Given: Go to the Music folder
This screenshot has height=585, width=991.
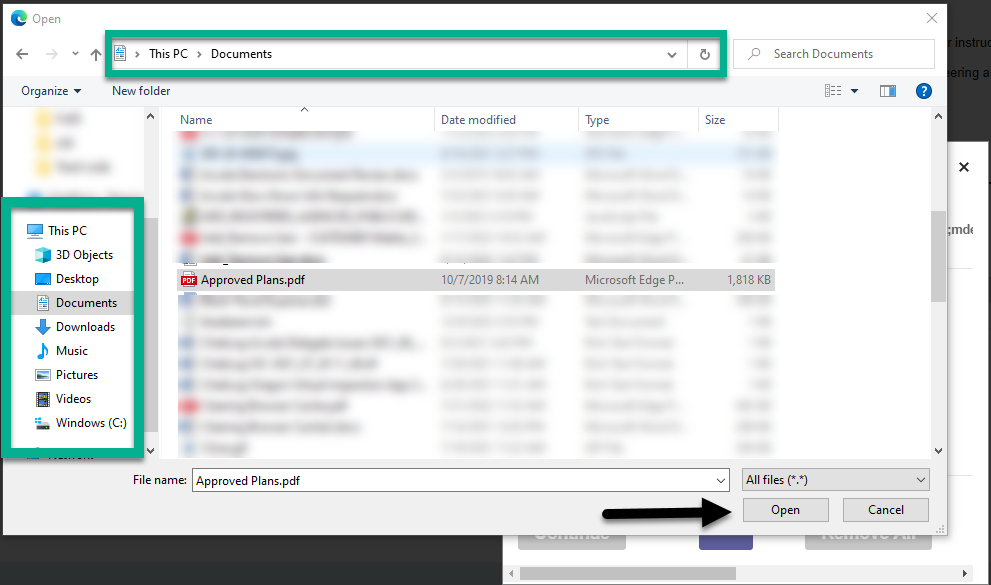Looking at the screenshot, I should pyautogui.click(x=71, y=351).
